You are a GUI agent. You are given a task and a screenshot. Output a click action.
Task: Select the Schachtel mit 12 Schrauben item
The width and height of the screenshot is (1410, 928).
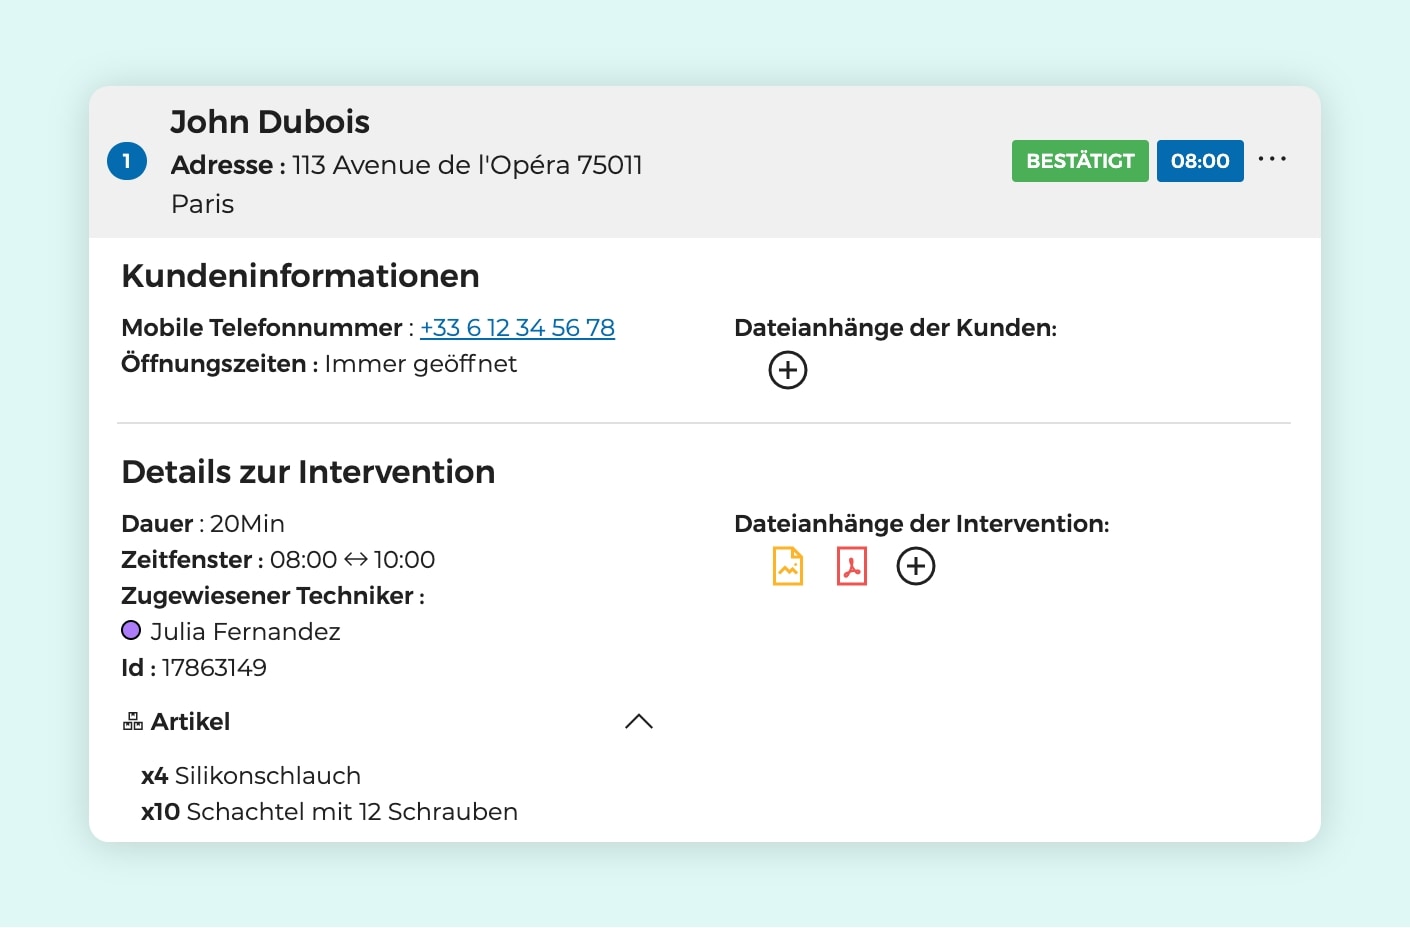tap(351, 812)
